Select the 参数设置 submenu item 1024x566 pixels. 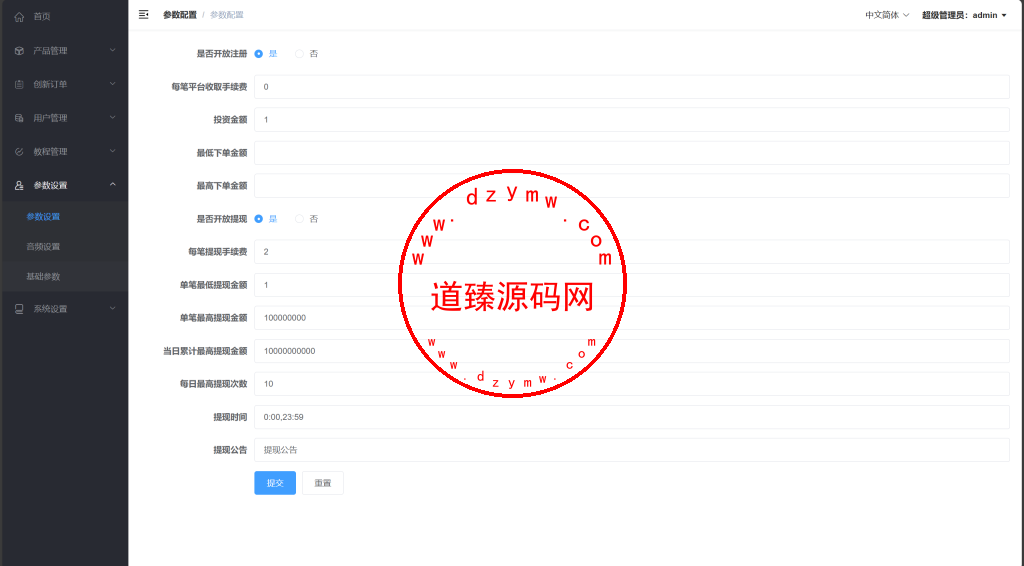click(43, 217)
